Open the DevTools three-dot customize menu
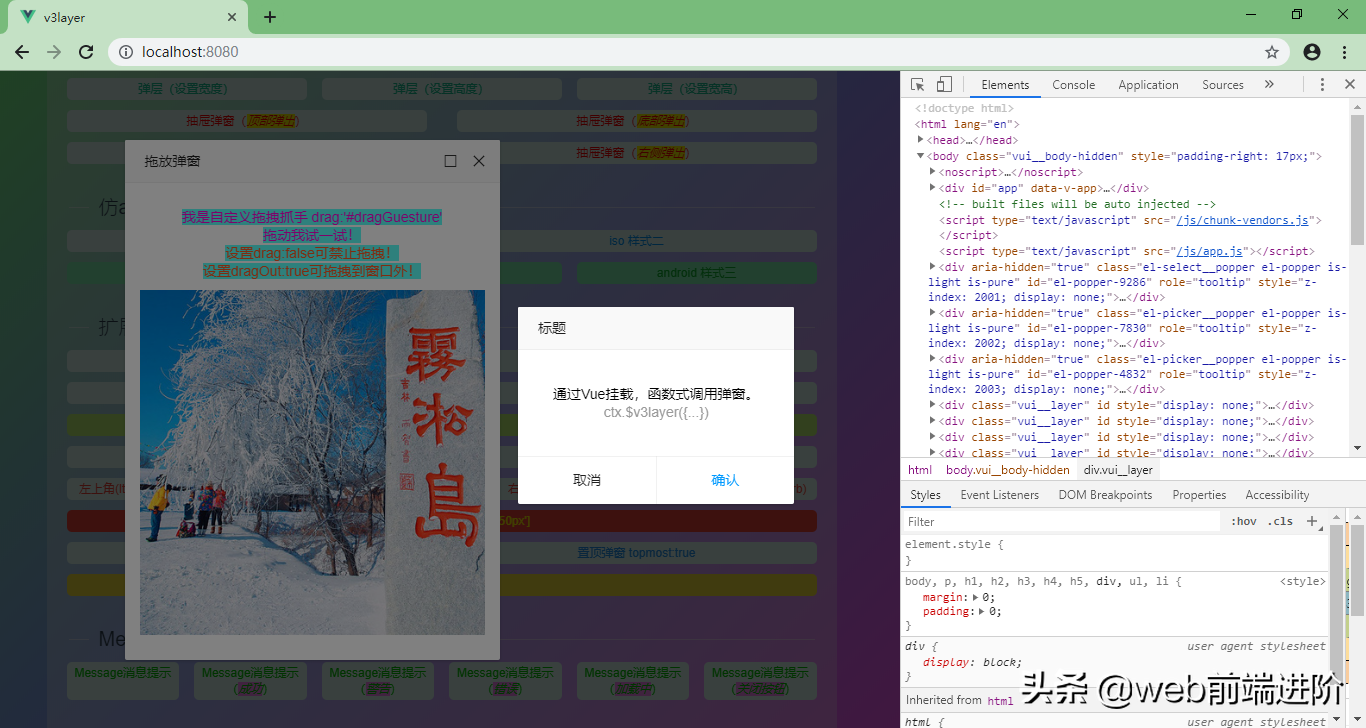The height and width of the screenshot is (728, 1366). [x=1322, y=85]
